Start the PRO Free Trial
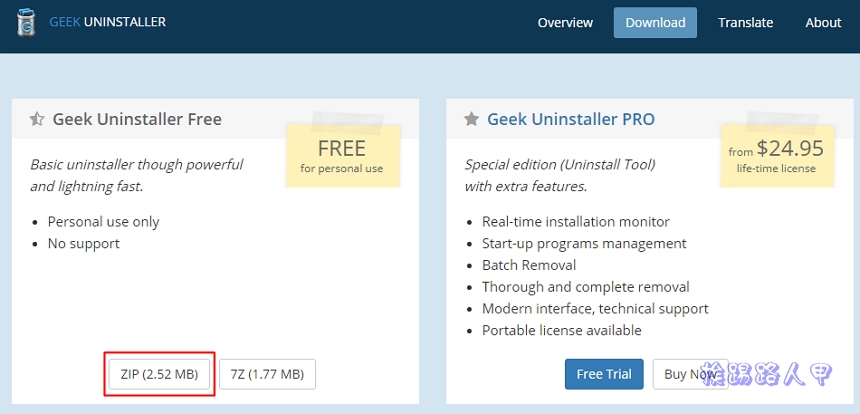860x414 pixels. click(604, 375)
